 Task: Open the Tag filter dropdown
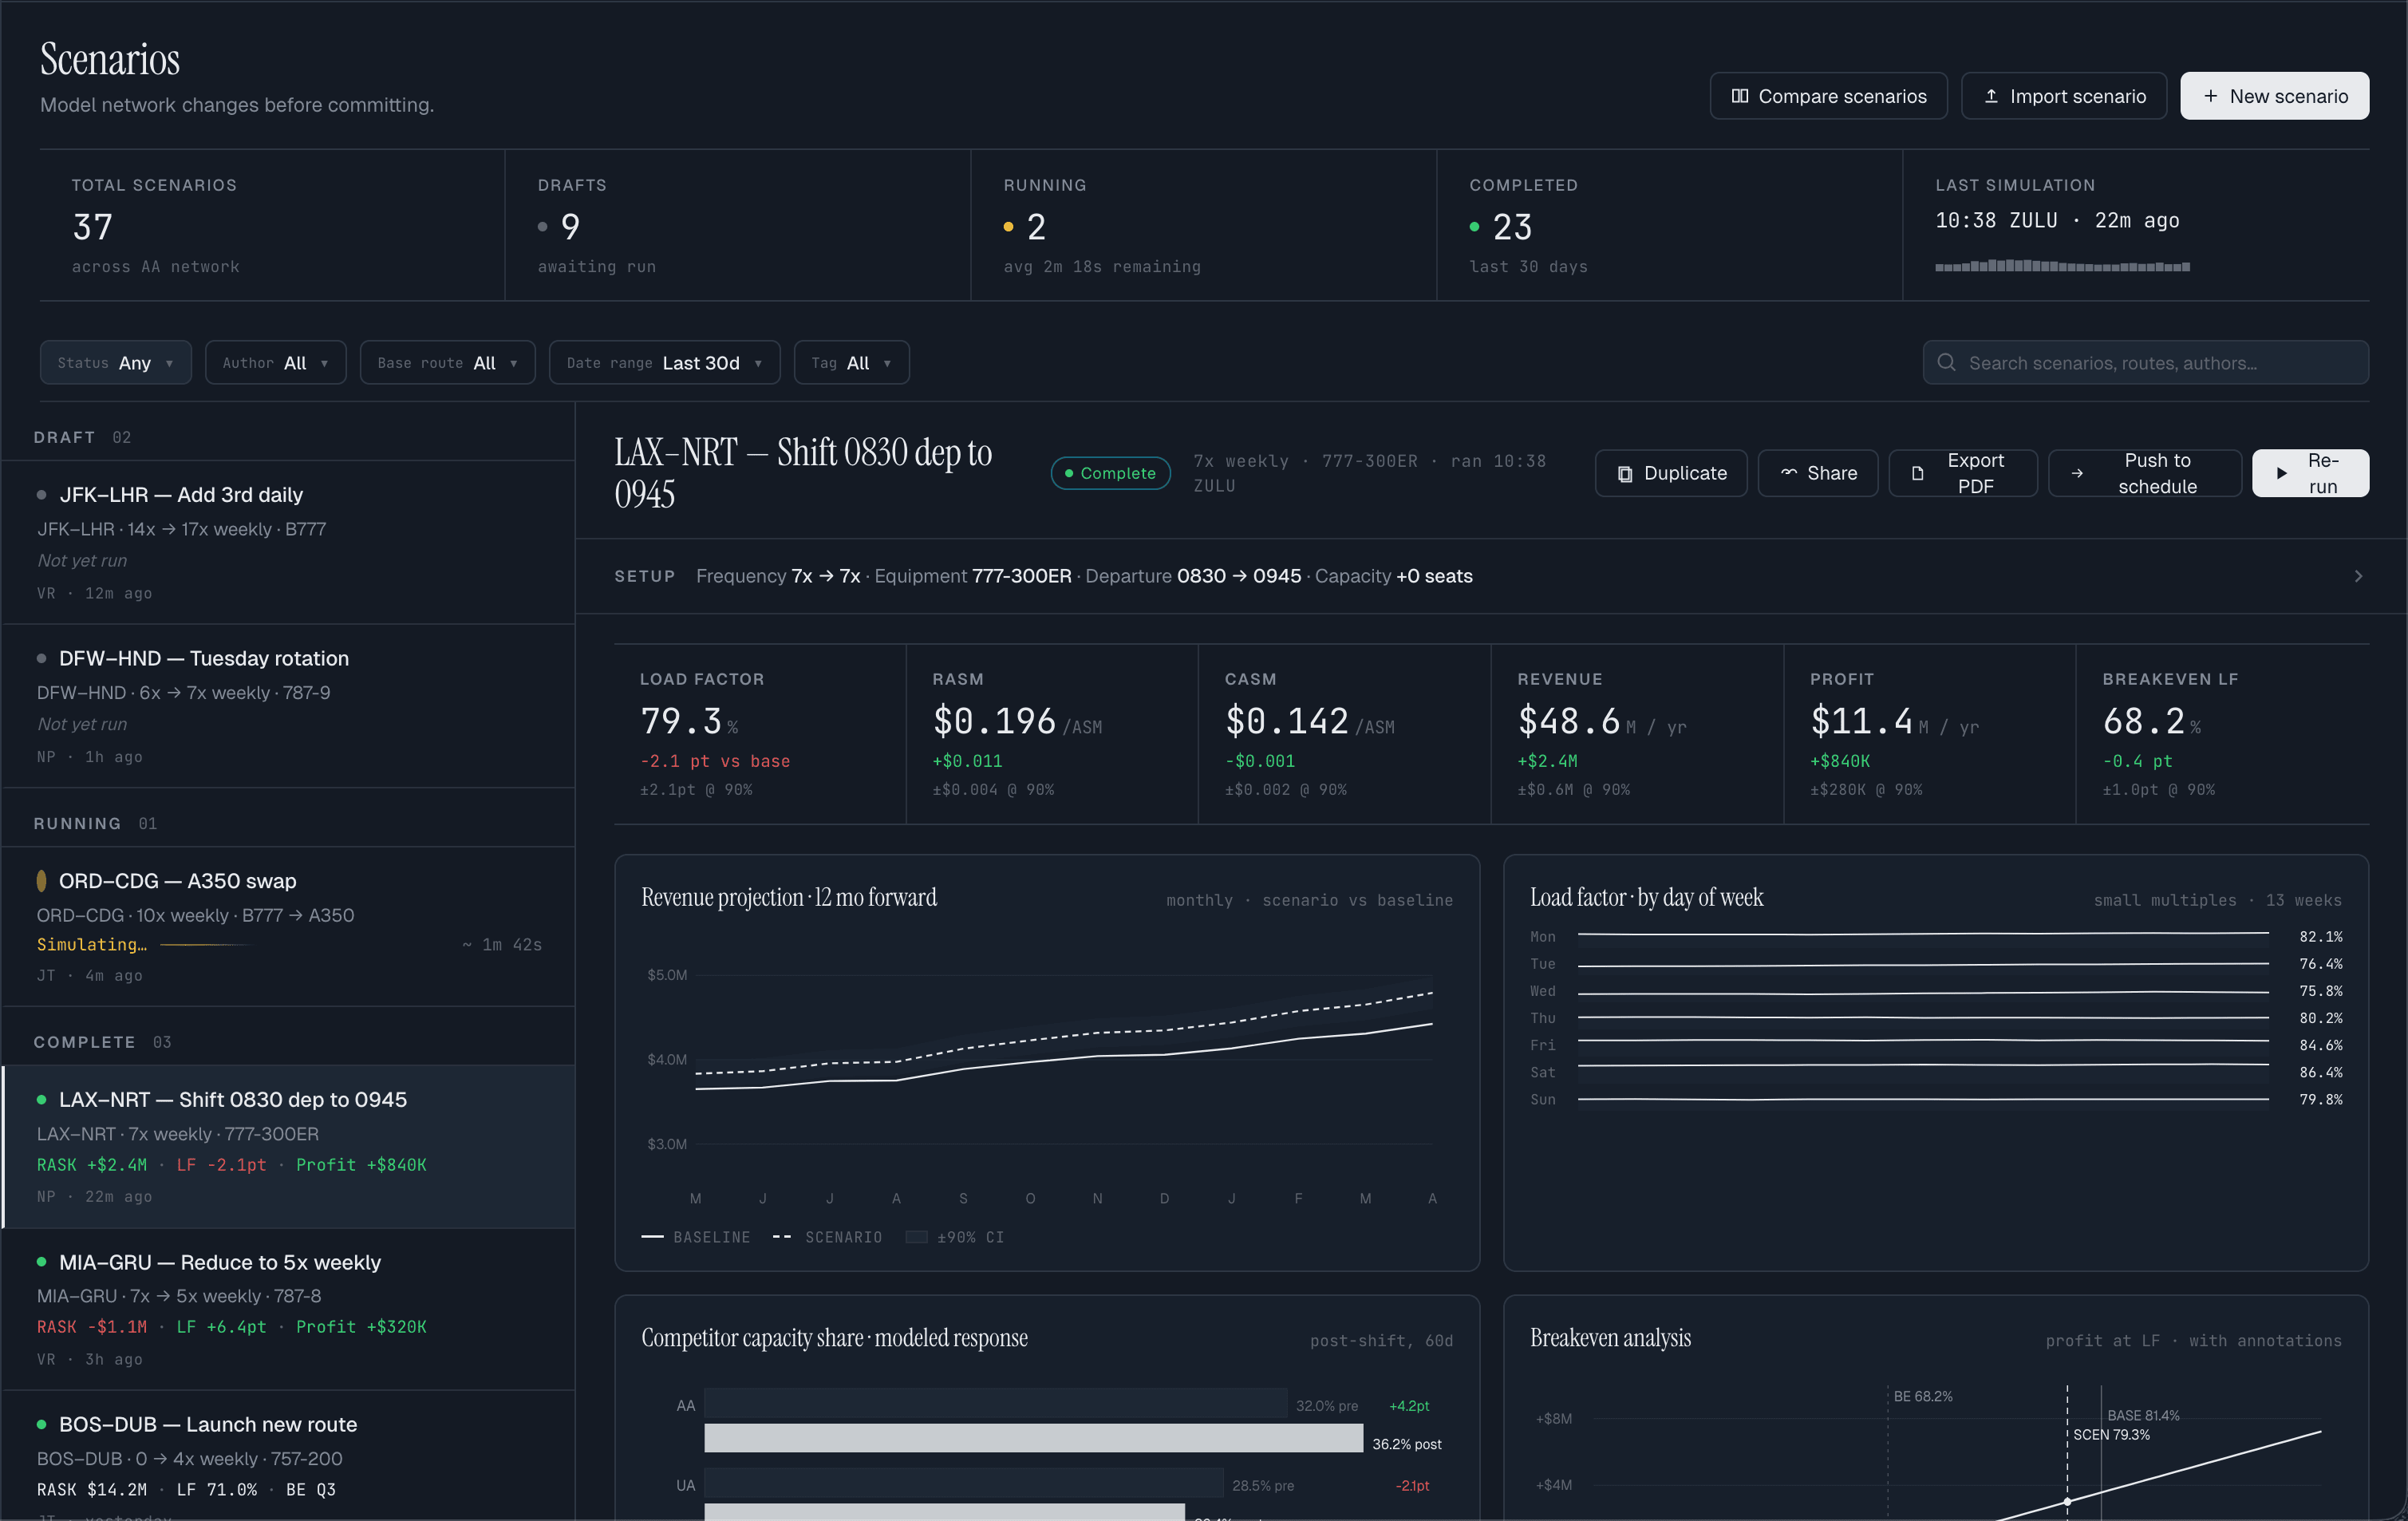coord(852,362)
